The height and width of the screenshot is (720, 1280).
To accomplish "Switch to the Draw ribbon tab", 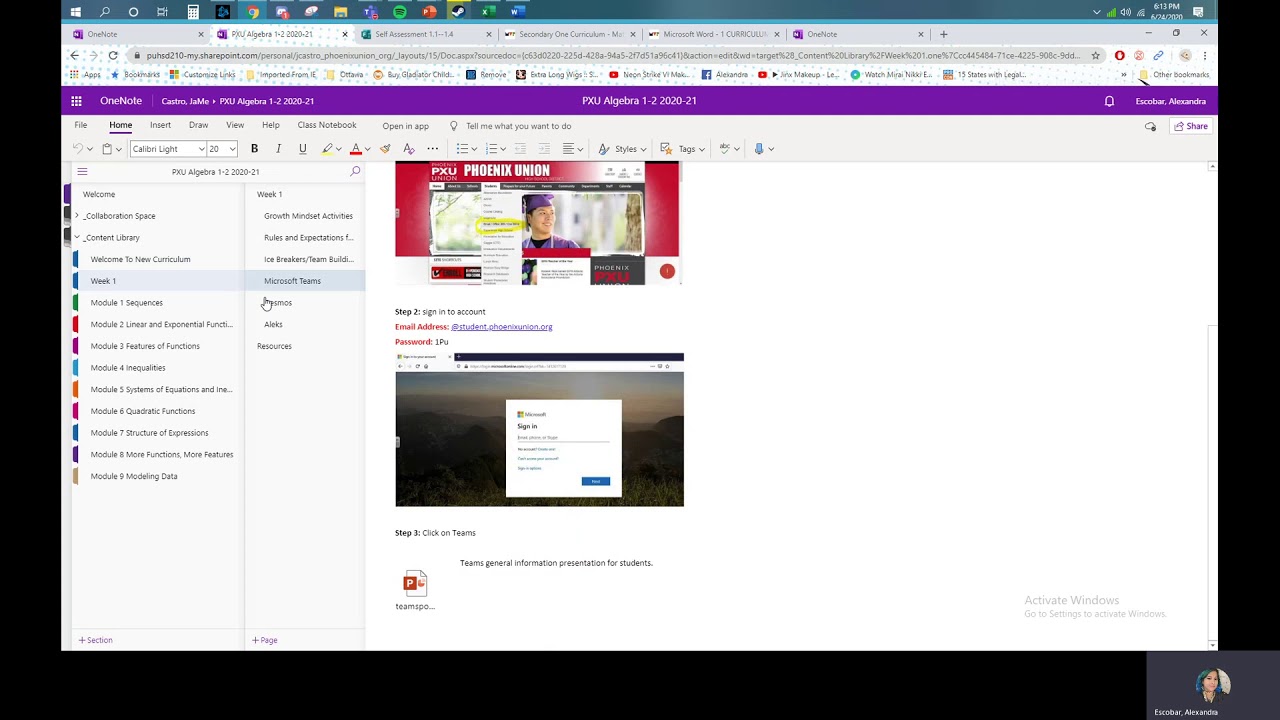I will coord(198,126).
